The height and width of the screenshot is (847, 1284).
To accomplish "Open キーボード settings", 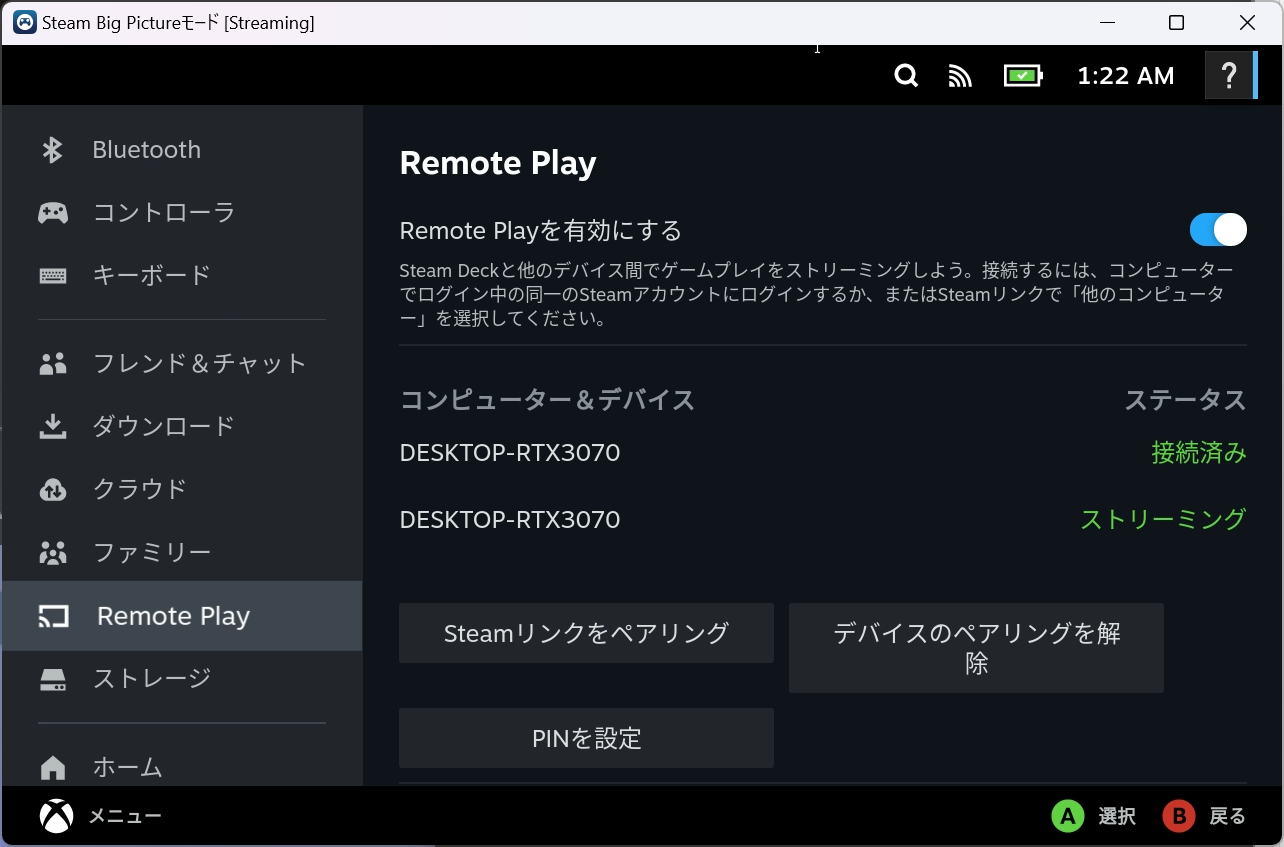I will 182,275.
